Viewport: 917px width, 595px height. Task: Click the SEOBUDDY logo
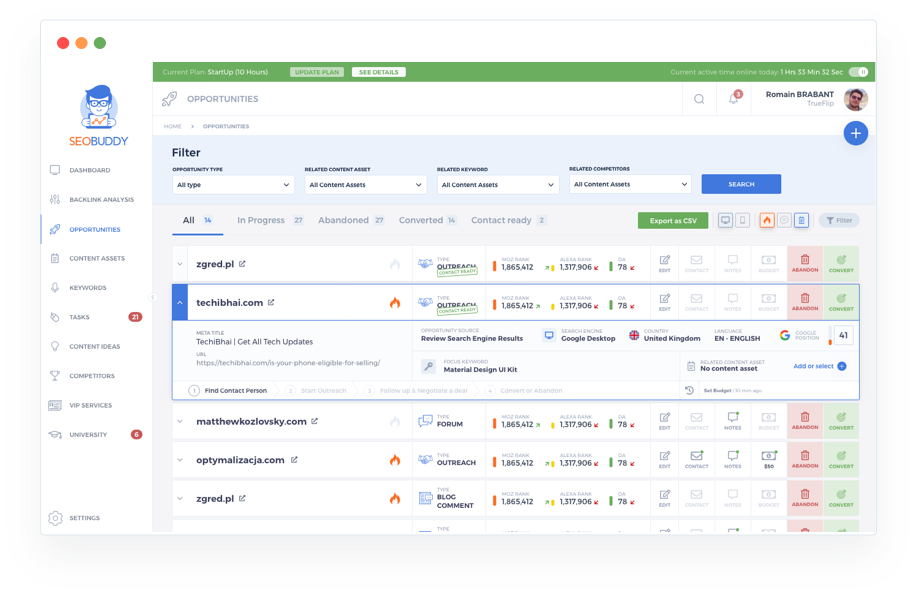tap(98, 116)
